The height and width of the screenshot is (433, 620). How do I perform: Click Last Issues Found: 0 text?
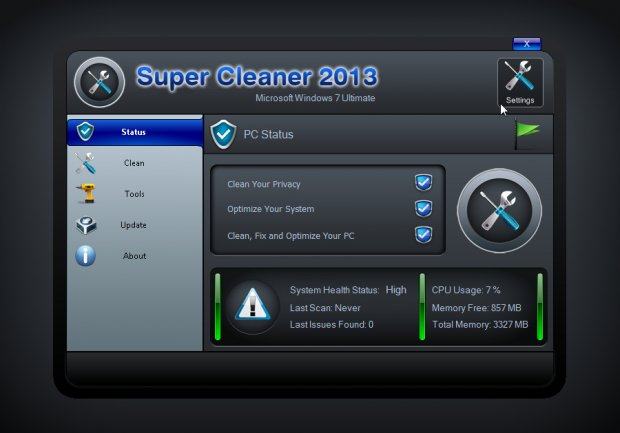click(331, 325)
